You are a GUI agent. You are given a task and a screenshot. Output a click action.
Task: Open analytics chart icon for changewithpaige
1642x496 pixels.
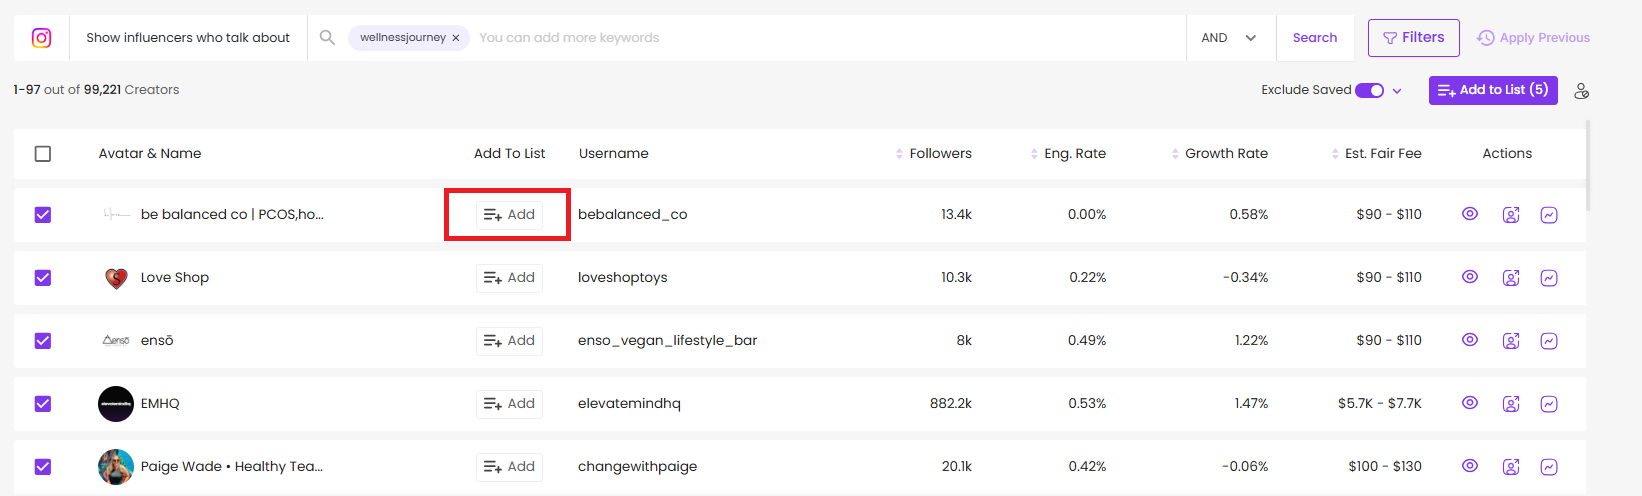(x=1549, y=467)
